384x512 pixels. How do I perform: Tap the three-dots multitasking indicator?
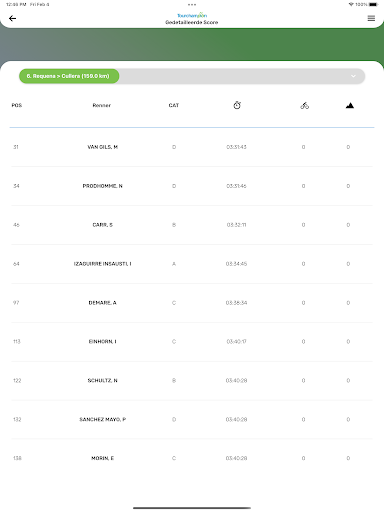point(192,4)
